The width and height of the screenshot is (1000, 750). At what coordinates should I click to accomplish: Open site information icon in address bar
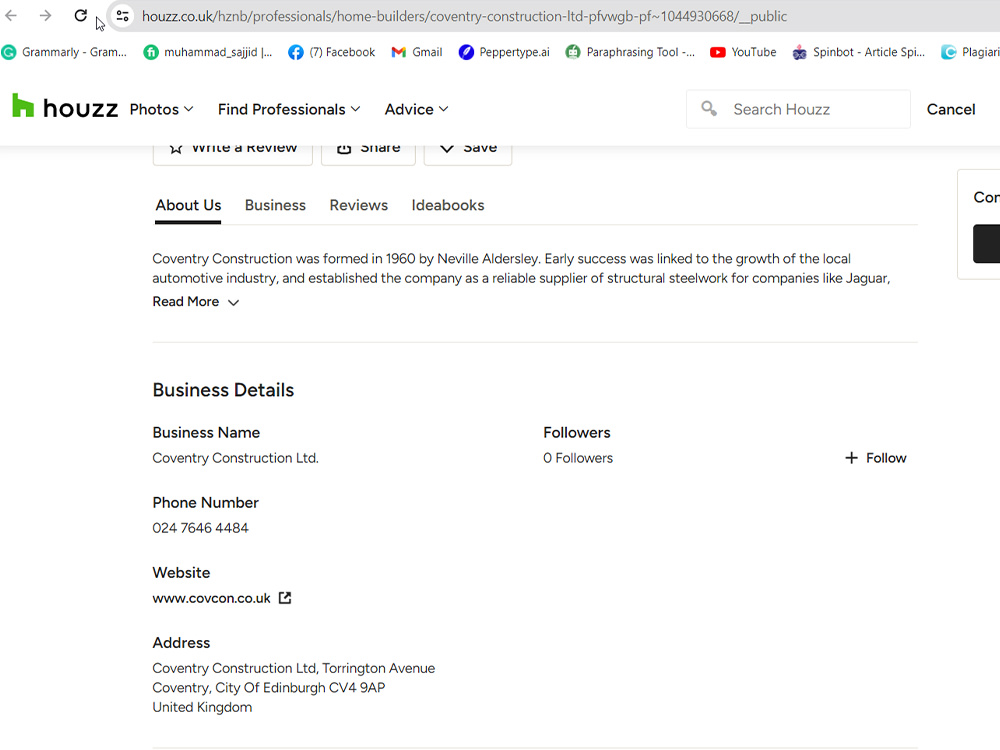pyautogui.click(x=122, y=16)
